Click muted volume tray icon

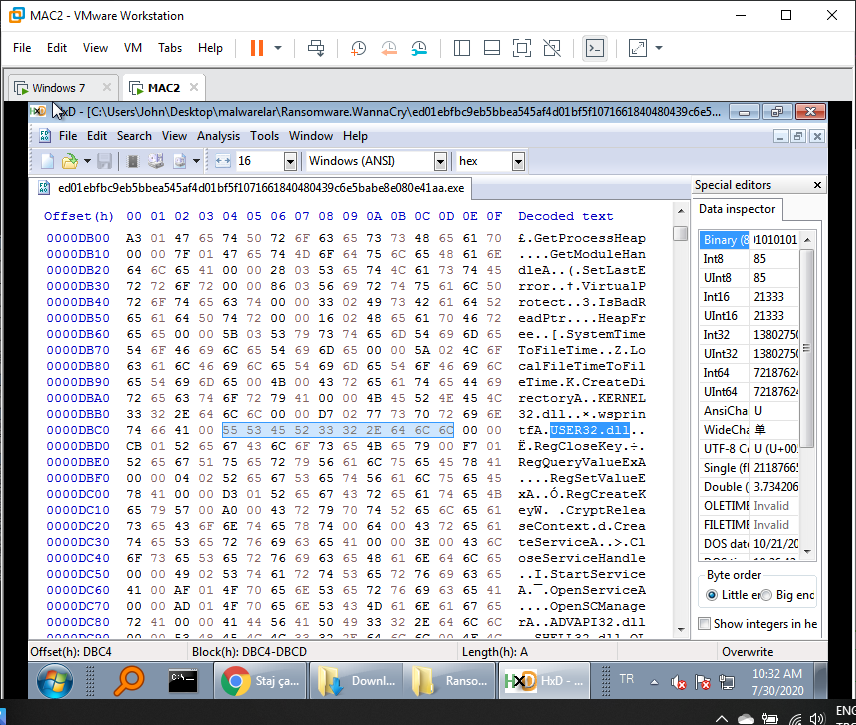click(x=679, y=682)
